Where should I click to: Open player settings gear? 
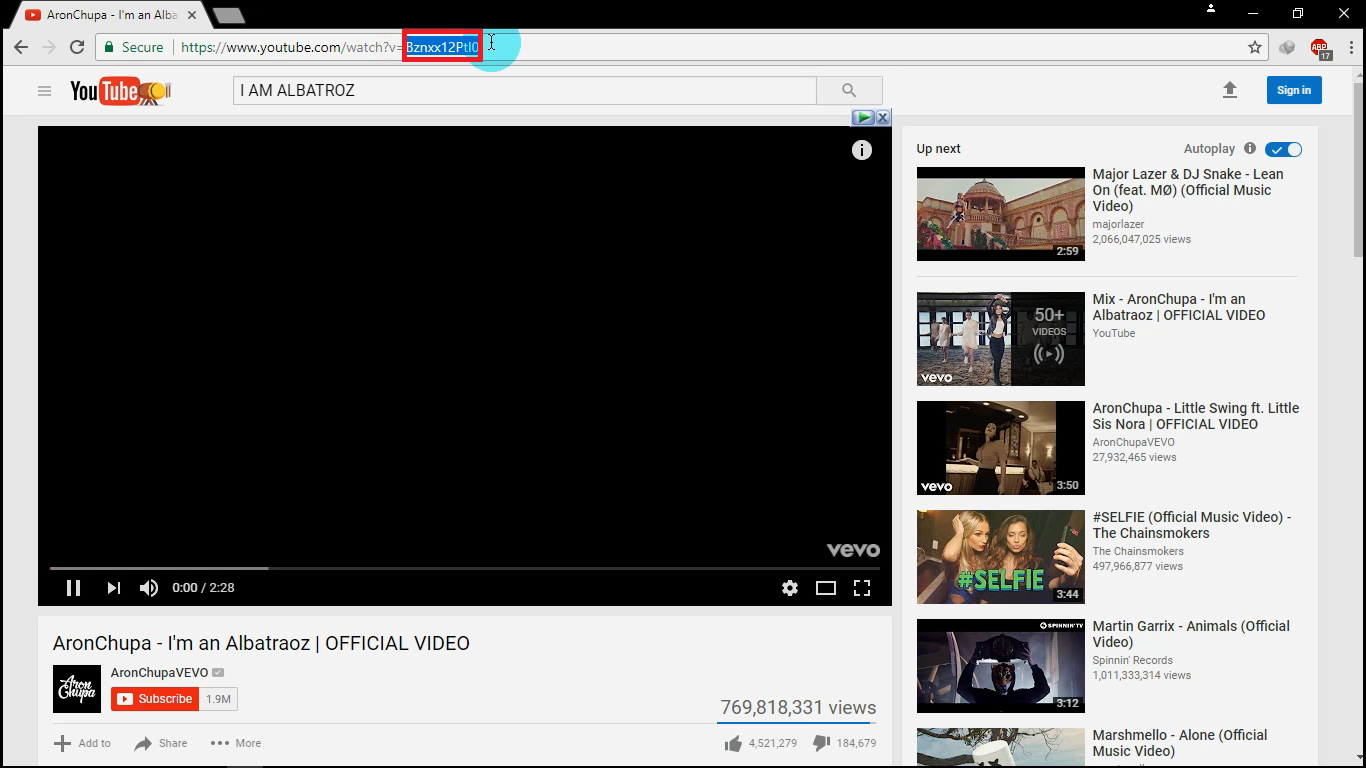click(790, 588)
